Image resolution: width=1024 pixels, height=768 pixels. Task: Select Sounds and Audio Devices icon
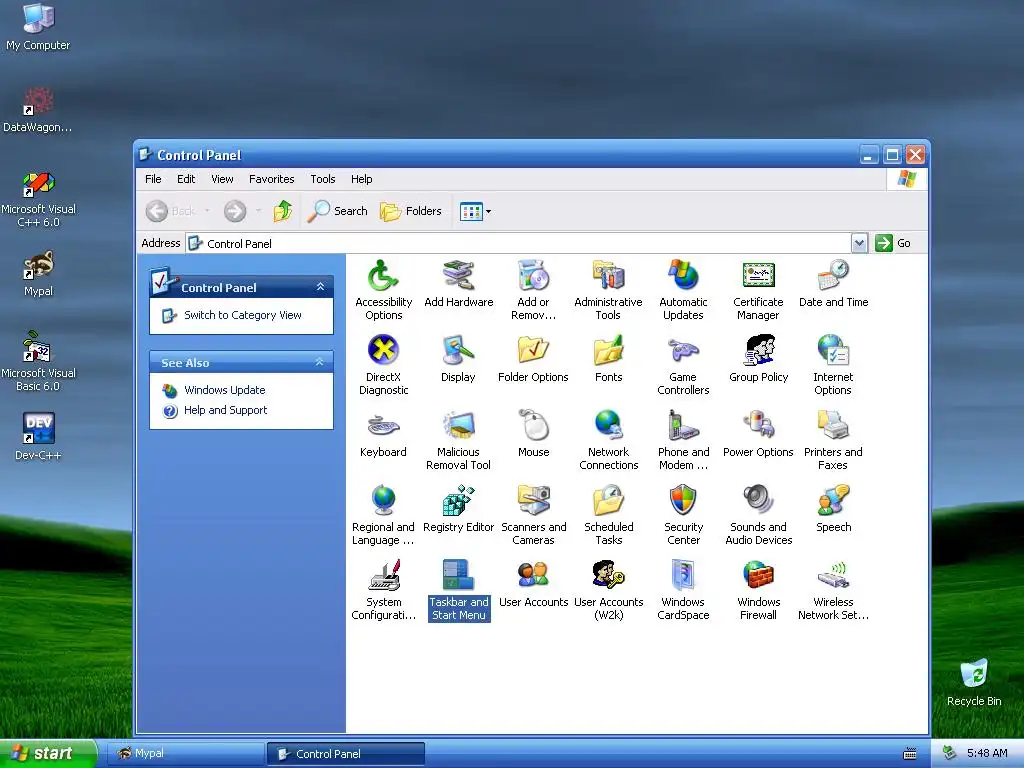pos(758,501)
